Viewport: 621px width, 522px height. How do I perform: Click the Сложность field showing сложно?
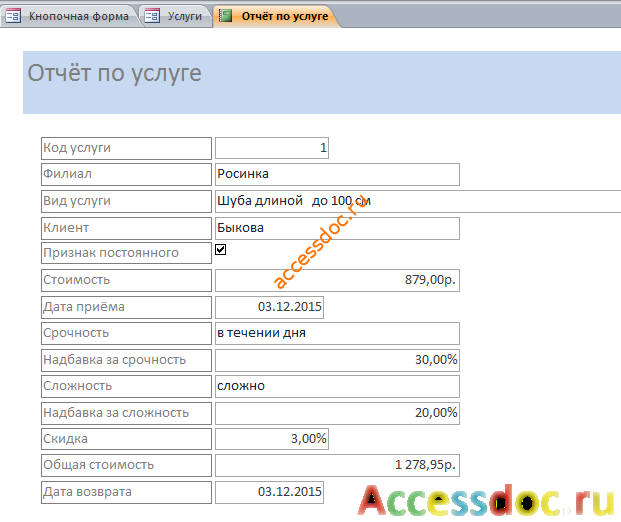(x=337, y=387)
